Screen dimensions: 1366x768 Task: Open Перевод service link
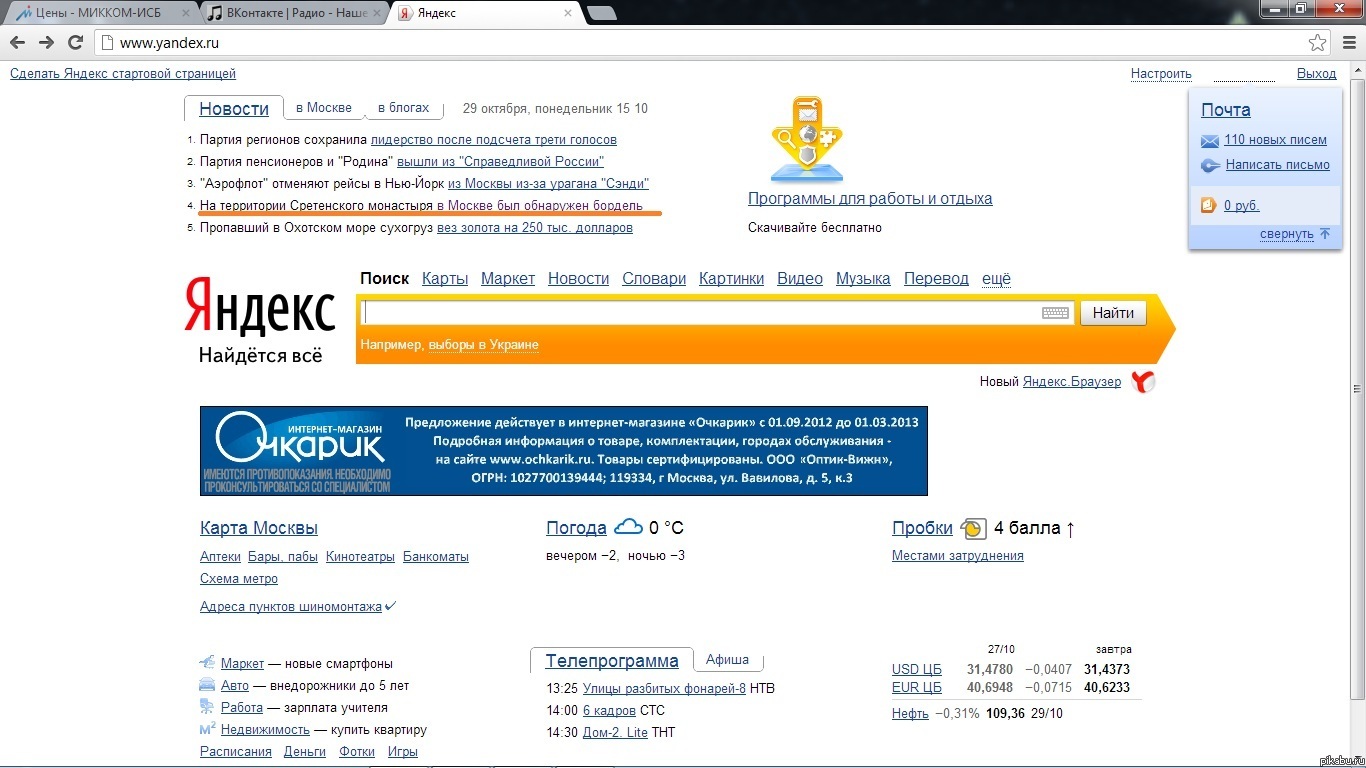[x=936, y=279]
